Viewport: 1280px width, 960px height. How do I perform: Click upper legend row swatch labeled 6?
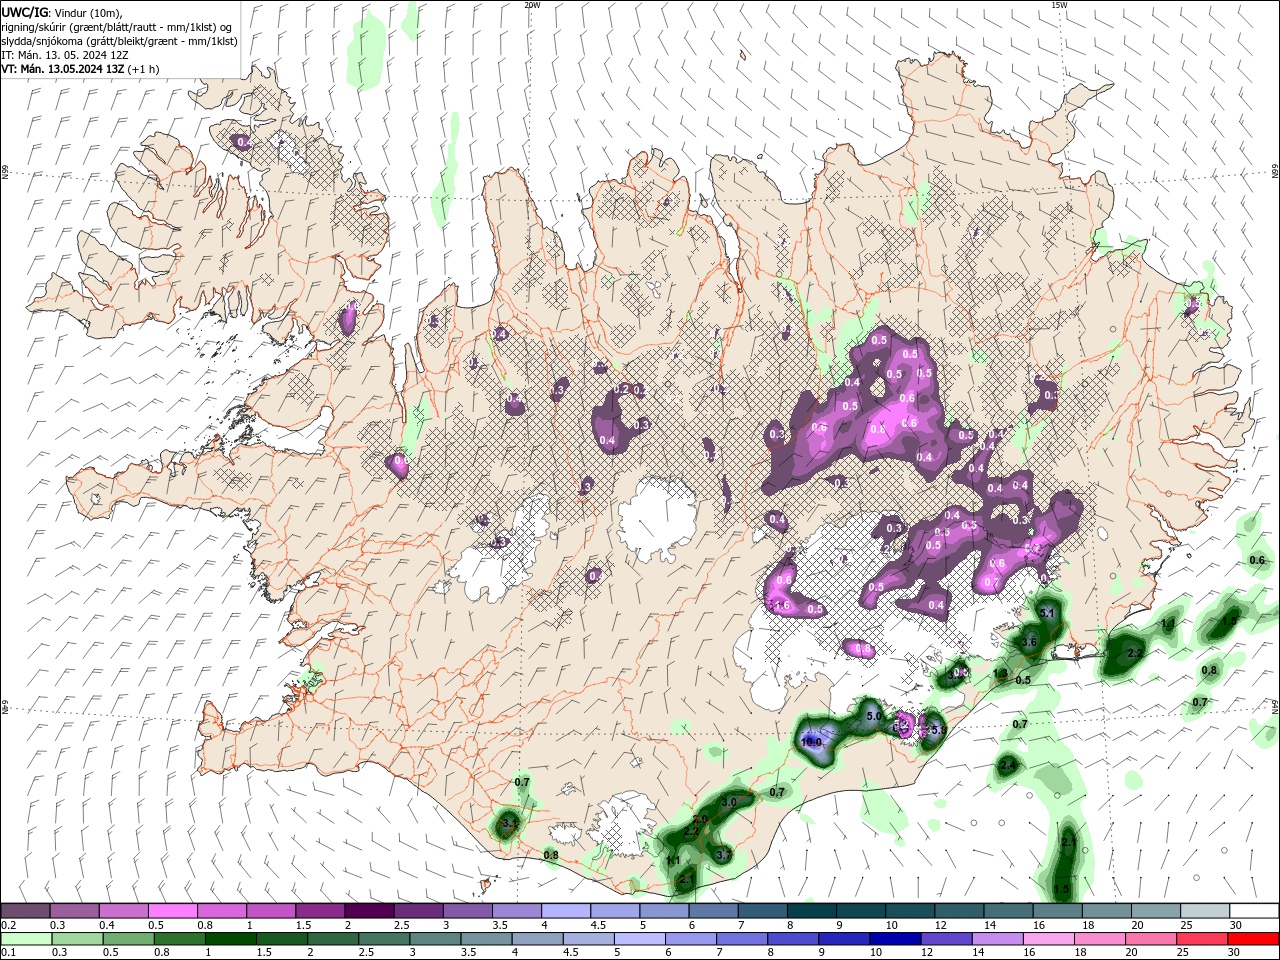714,911
